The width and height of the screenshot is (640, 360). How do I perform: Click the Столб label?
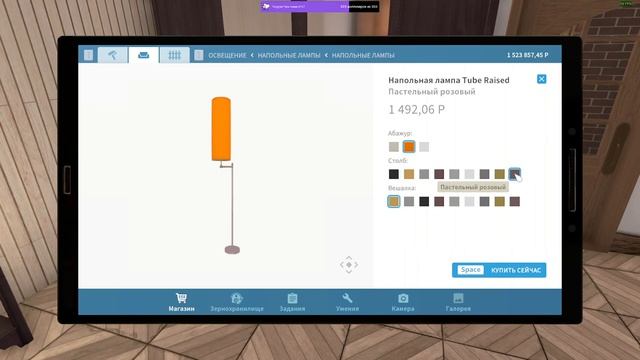[x=398, y=160]
